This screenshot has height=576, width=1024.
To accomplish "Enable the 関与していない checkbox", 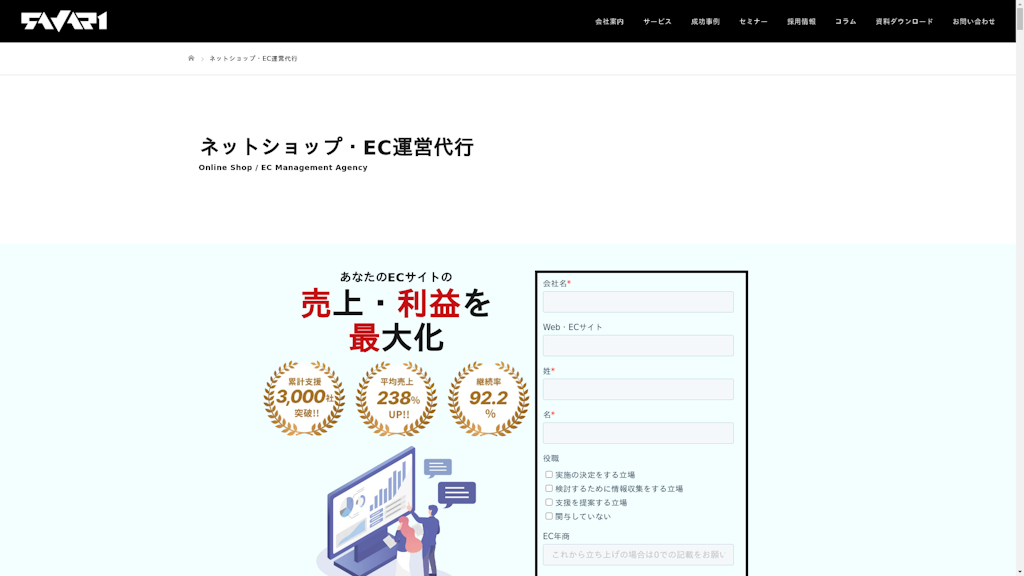I will click(549, 516).
